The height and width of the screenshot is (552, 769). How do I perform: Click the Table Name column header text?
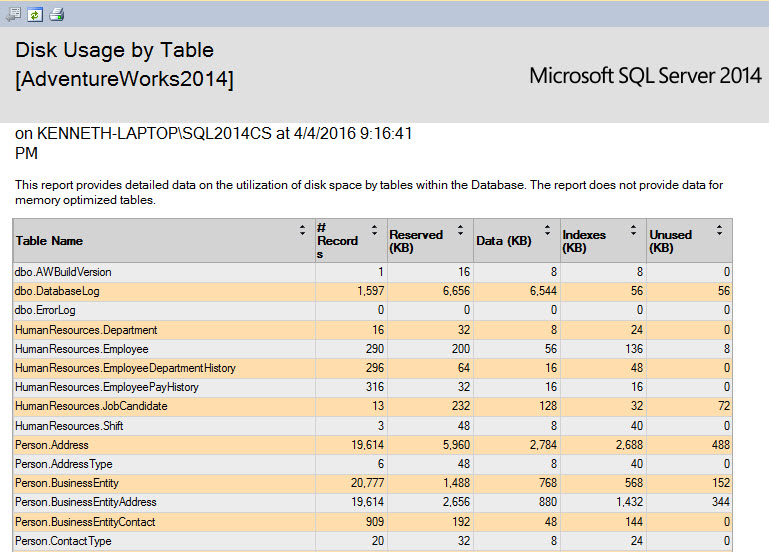(x=49, y=241)
